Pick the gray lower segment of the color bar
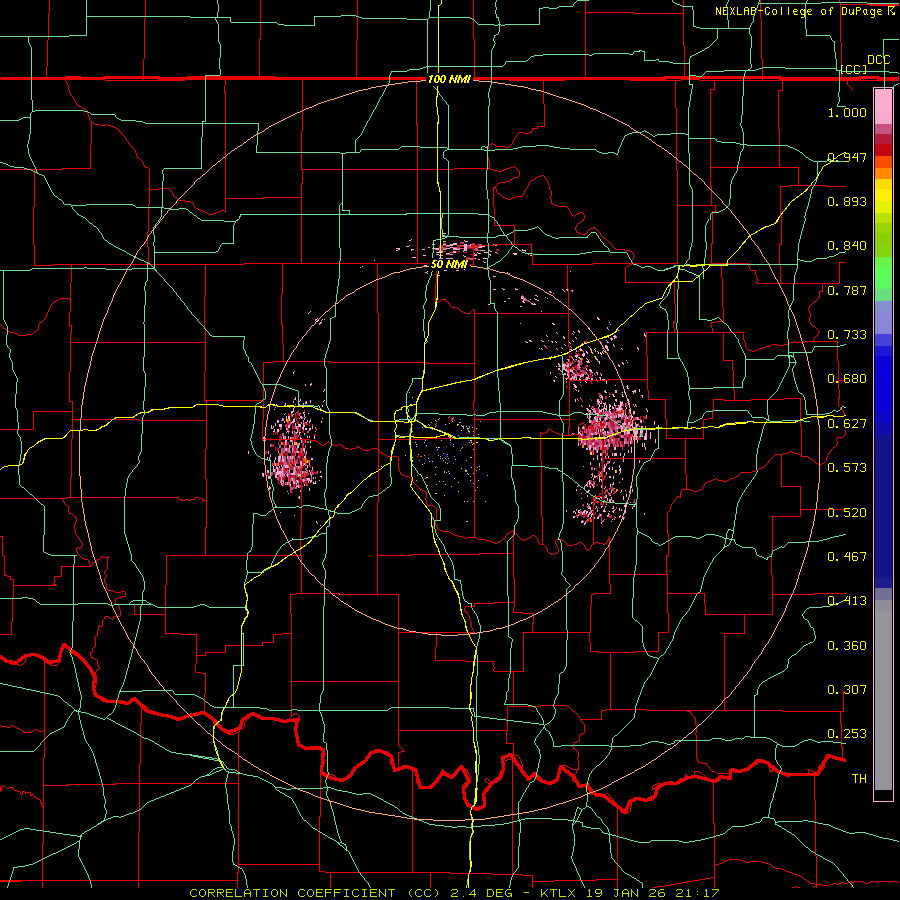 pos(883,695)
